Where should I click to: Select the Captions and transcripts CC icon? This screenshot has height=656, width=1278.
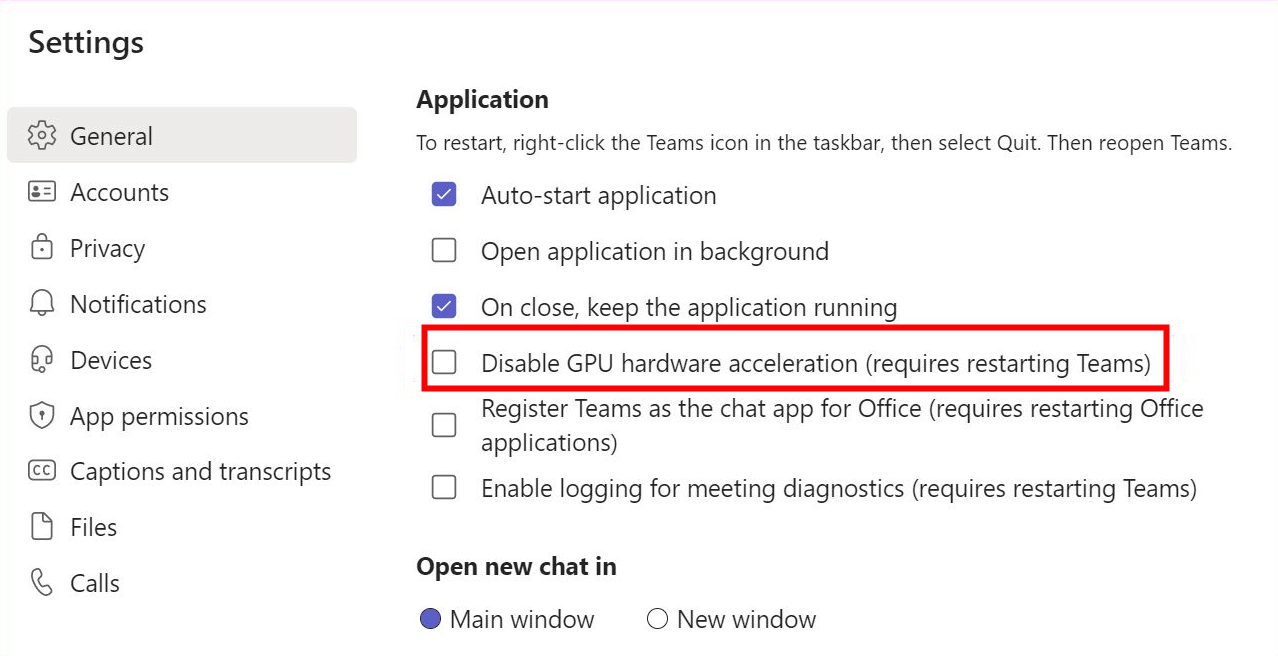pos(42,471)
